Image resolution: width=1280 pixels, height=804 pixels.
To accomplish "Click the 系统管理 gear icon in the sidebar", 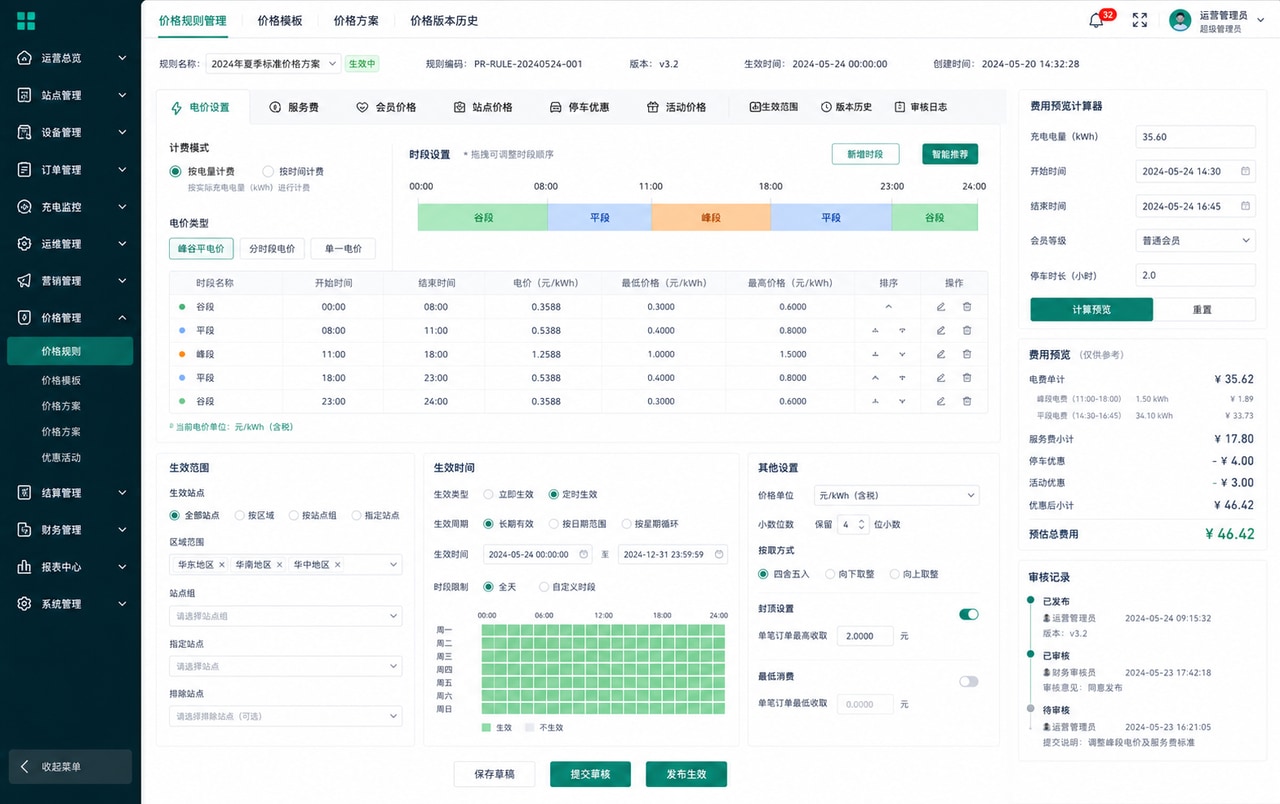I will [x=26, y=604].
